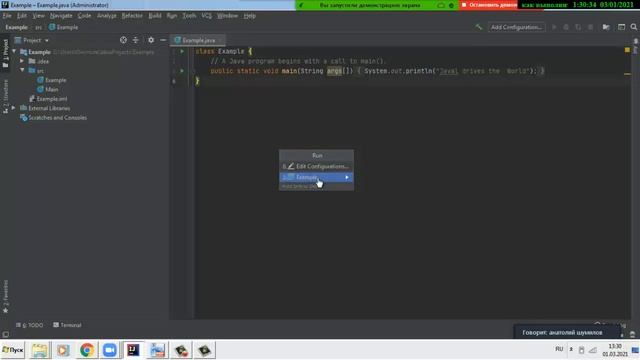Click the Example project breadcrumb in navigation bar
640x360 pixels.
pyautogui.click(x=16, y=27)
